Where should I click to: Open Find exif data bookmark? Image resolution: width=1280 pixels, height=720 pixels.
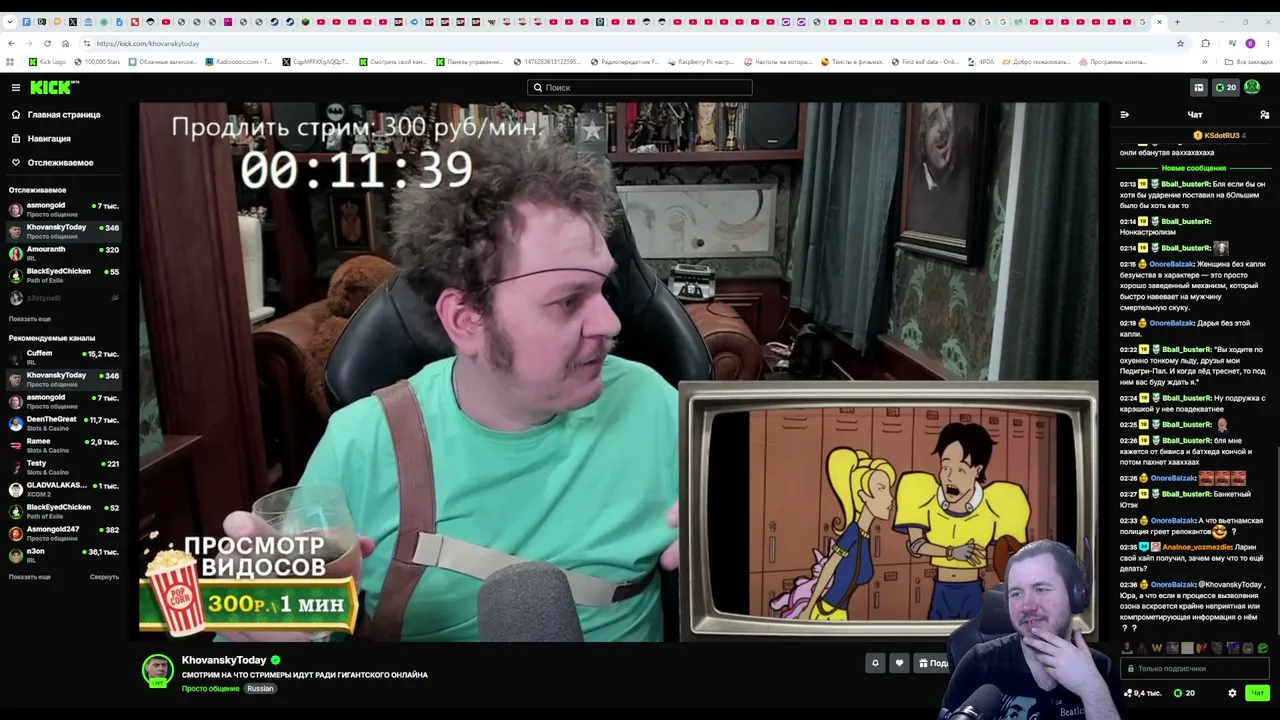click(x=924, y=62)
